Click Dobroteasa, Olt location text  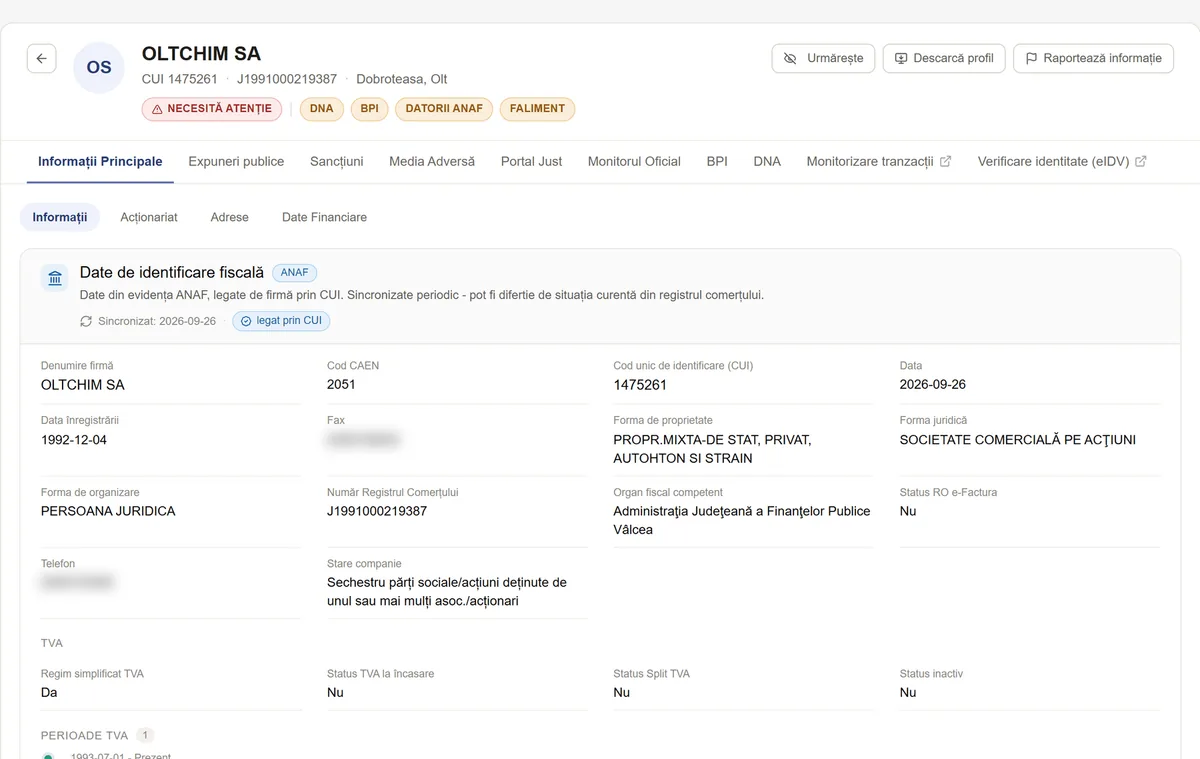coord(402,79)
